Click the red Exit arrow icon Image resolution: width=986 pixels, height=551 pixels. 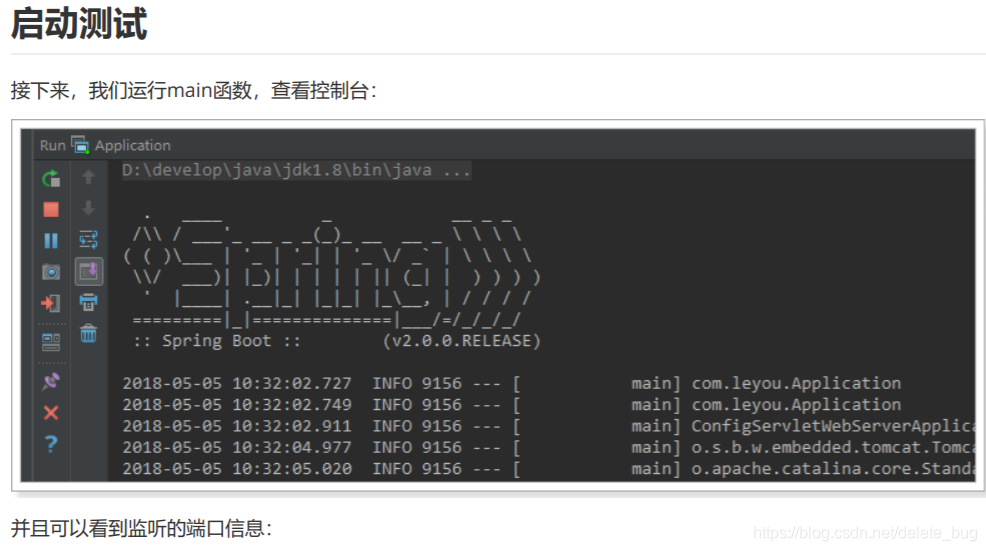pyautogui.click(x=51, y=303)
